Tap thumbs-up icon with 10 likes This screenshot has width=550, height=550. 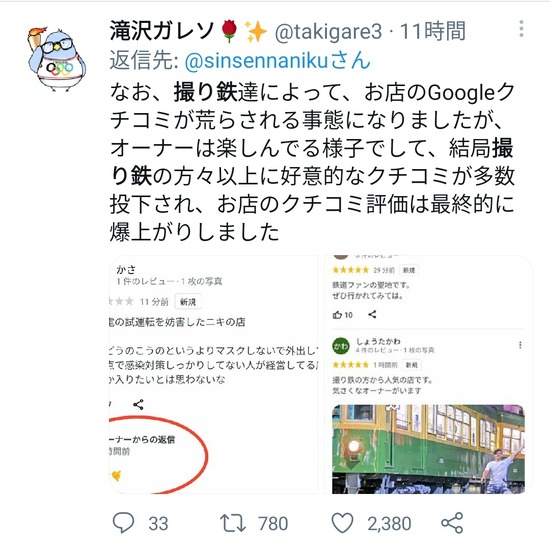(x=337, y=315)
